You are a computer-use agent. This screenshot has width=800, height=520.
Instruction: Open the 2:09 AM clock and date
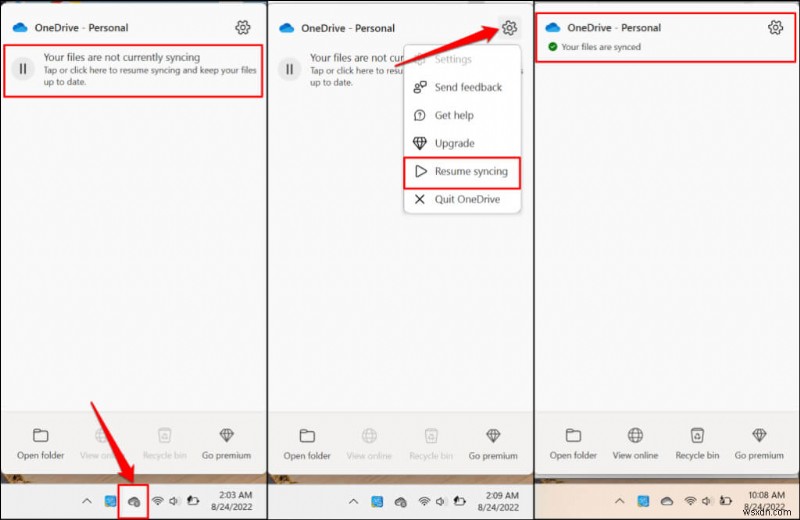(x=498, y=501)
